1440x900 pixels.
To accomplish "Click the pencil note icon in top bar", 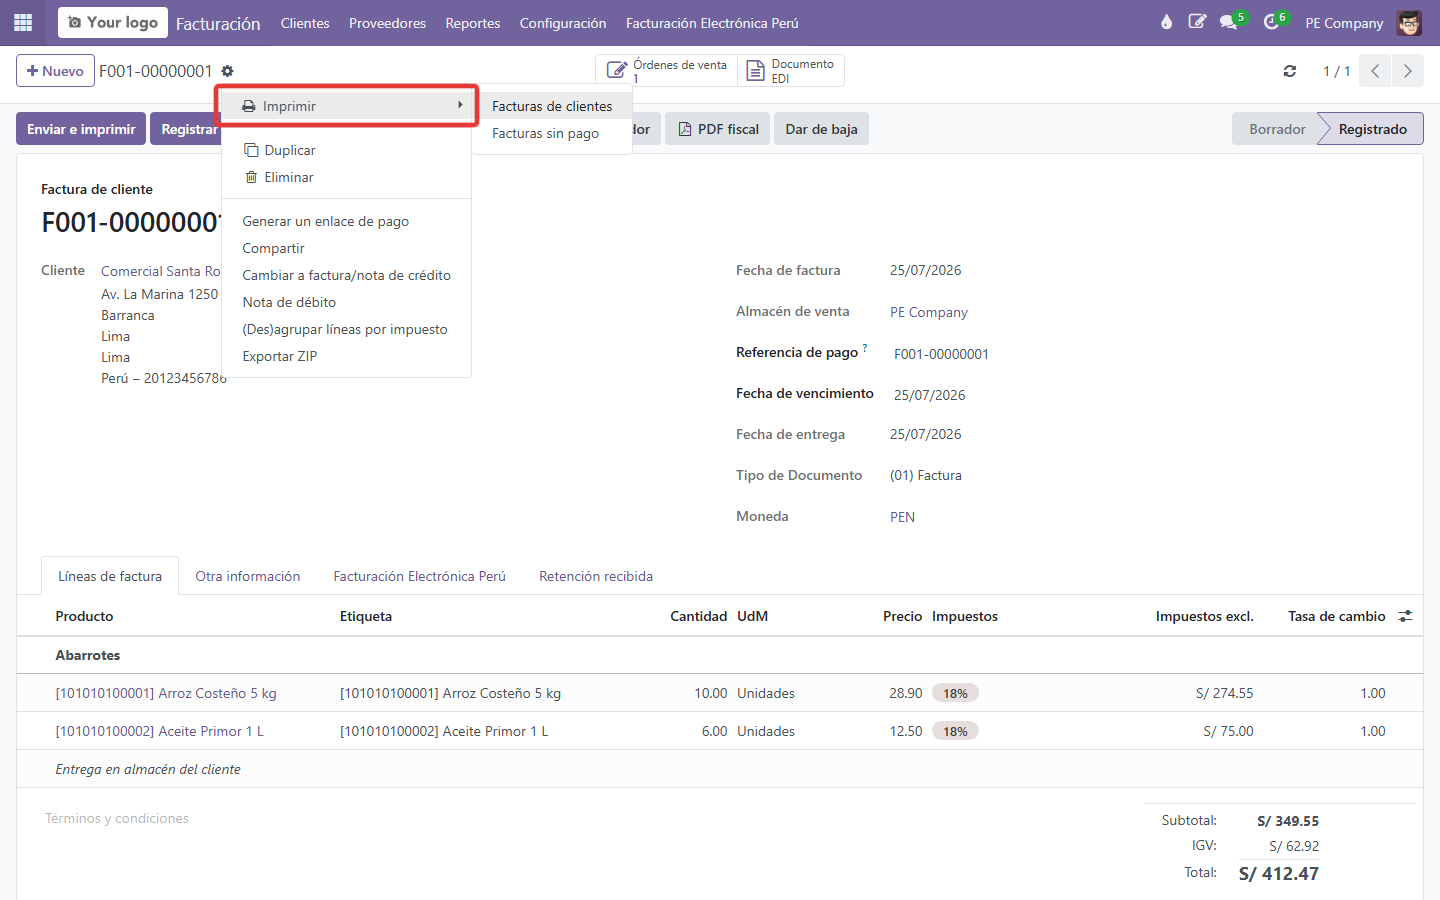I will point(1197,22).
